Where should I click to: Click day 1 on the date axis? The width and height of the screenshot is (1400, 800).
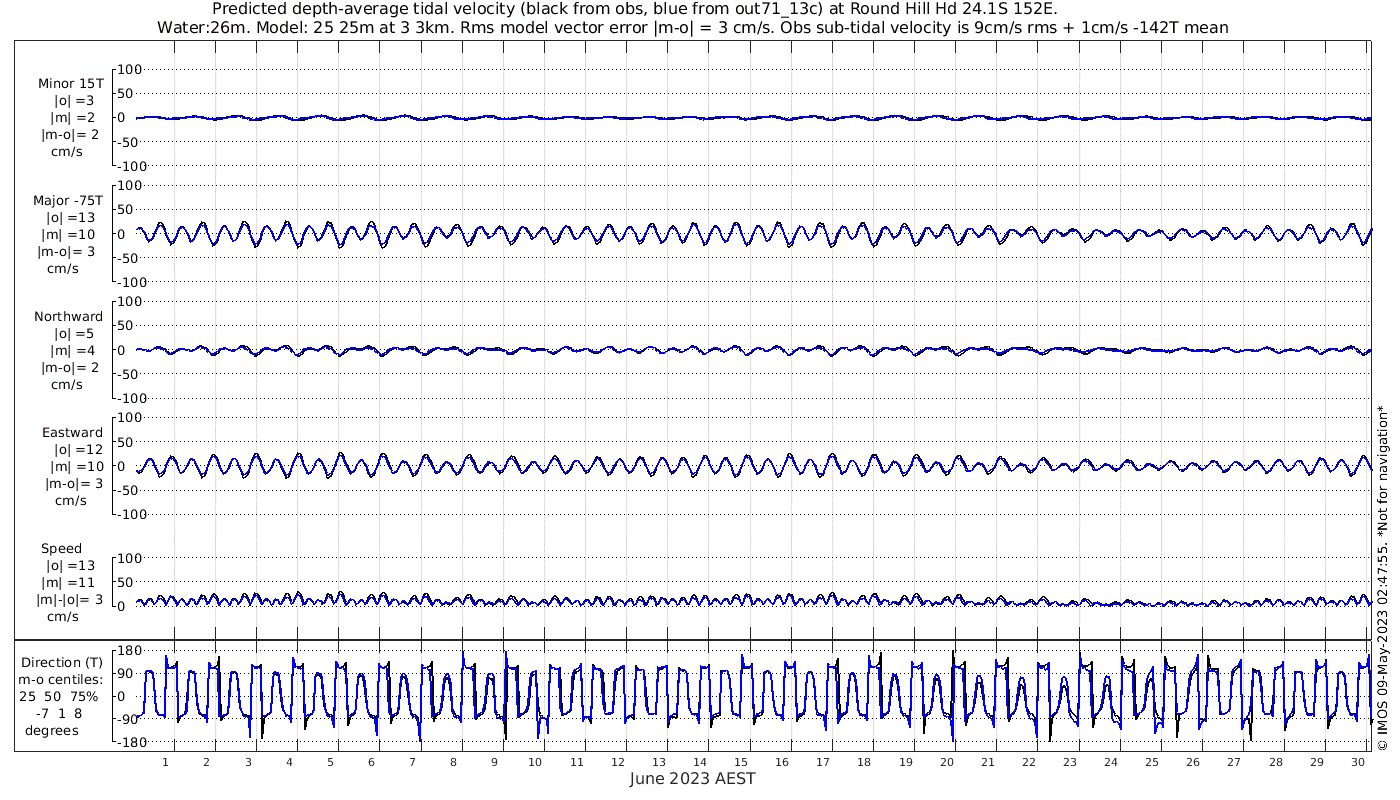click(165, 762)
